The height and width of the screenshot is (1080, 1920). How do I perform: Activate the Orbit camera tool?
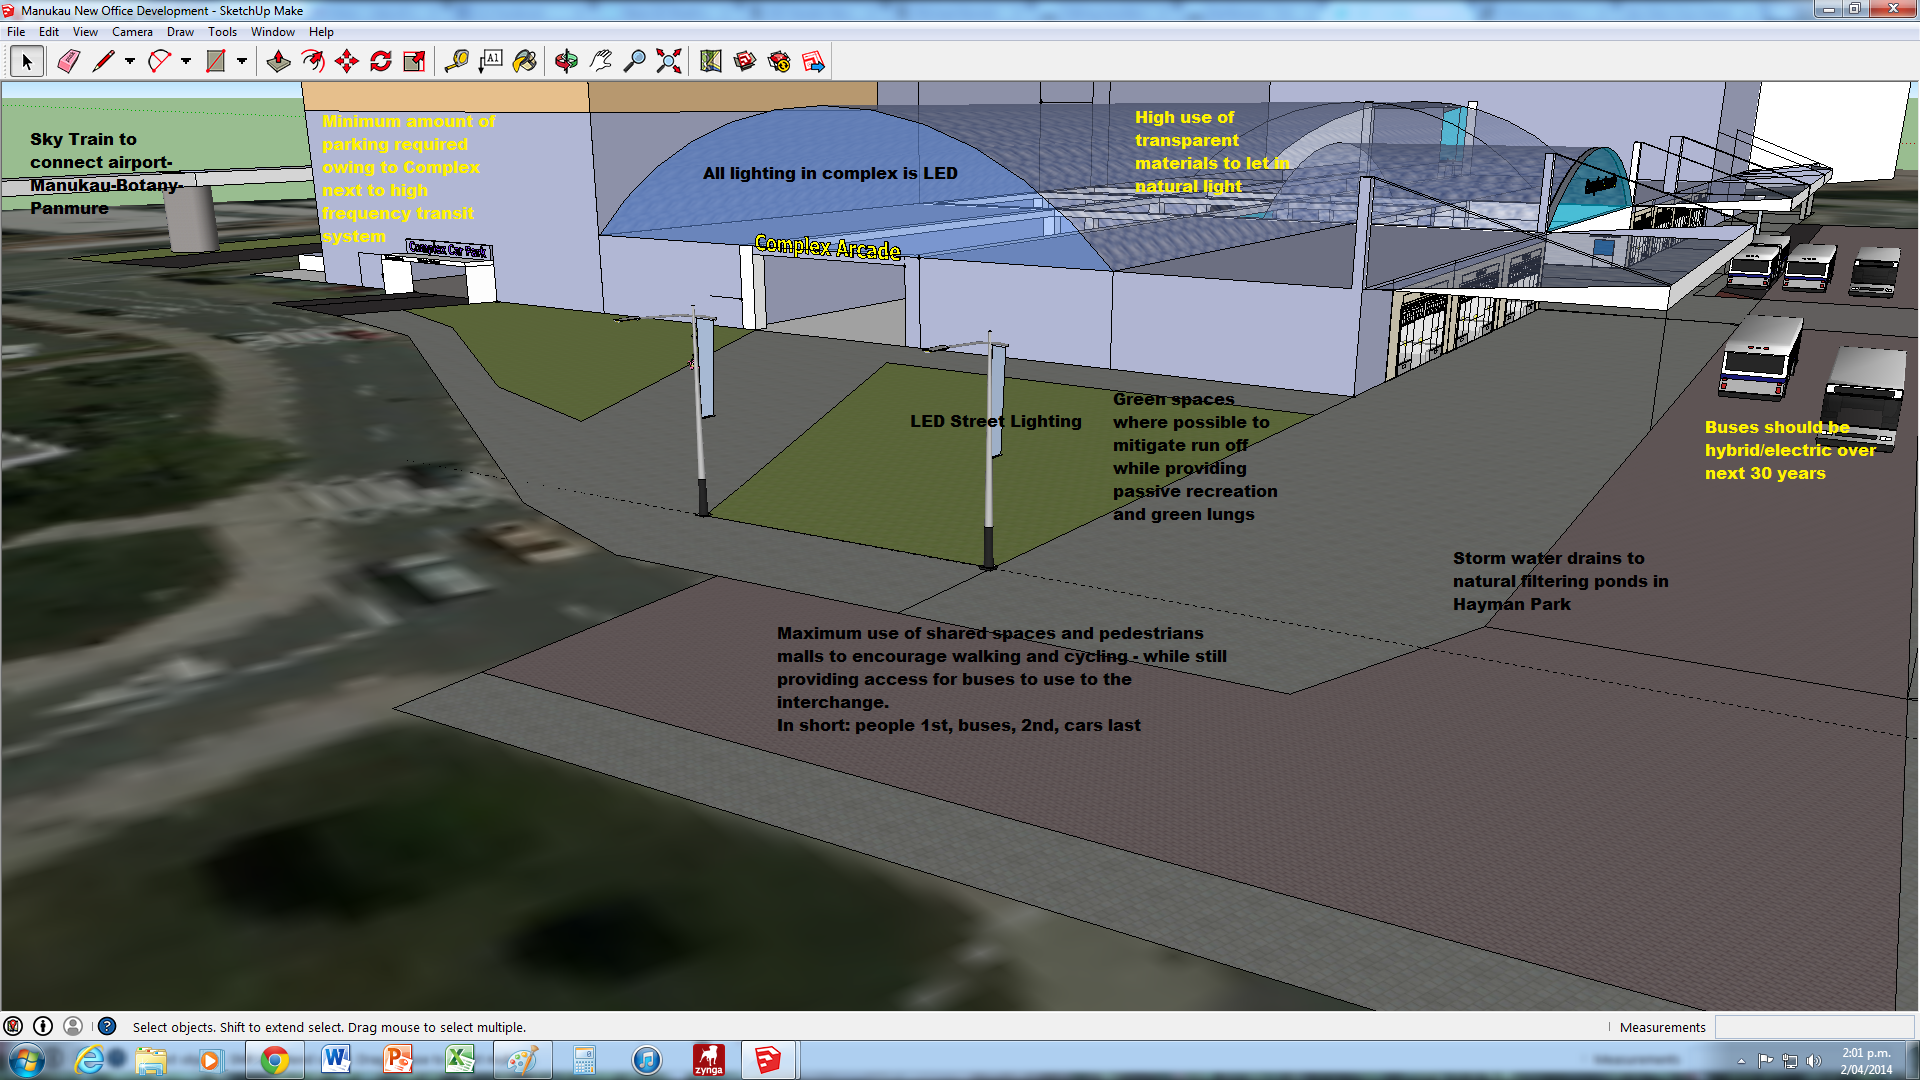click(566, 61)
